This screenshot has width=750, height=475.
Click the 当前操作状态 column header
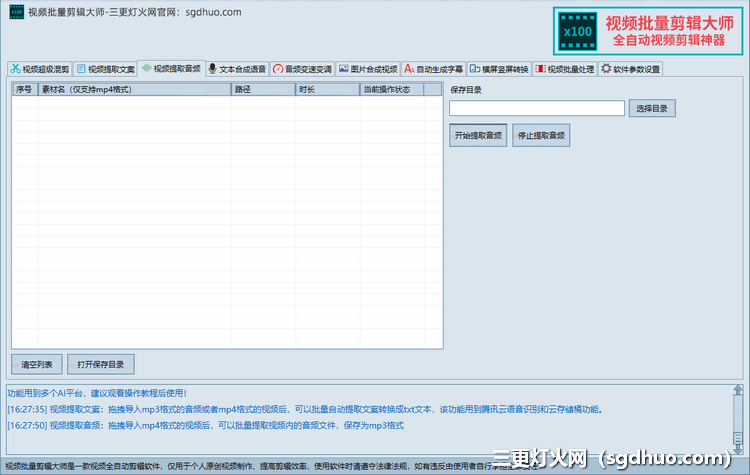(x=392, y=89)
